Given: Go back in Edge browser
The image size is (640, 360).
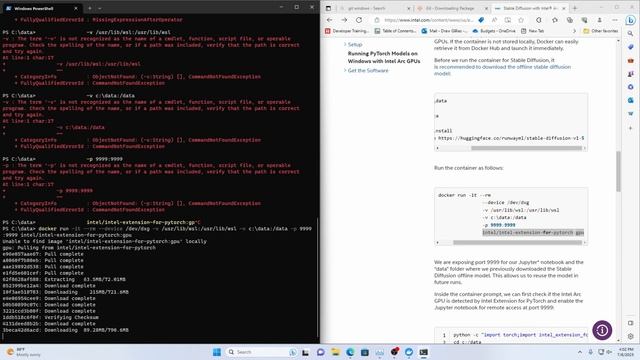Looking at the screenshot, I should pyautogui.click(x=329, y=20).
